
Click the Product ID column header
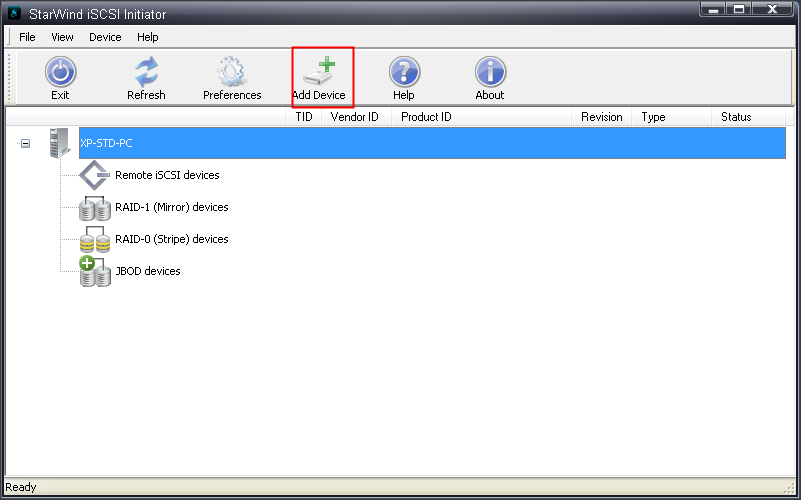point(426,117)
